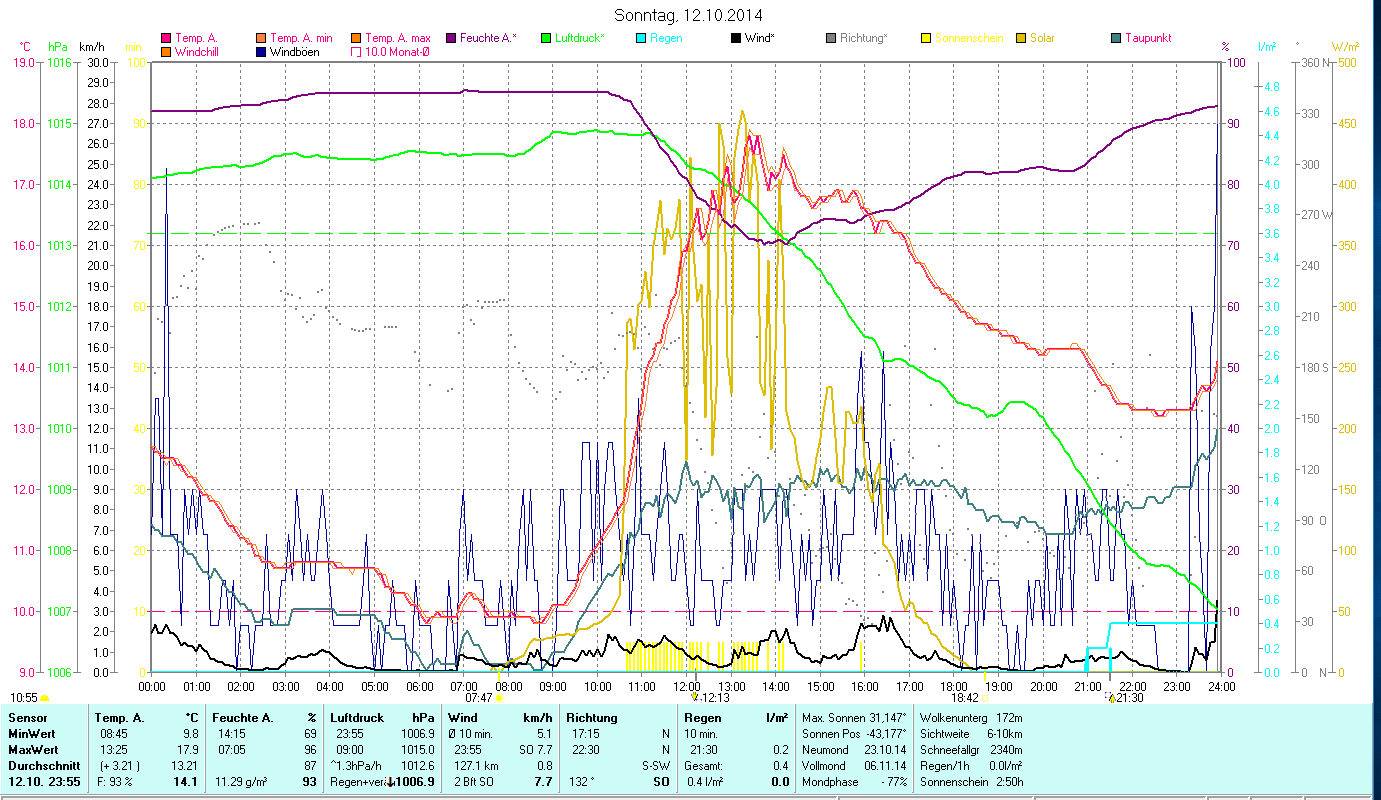The width and height of the screenshot is (1381, 800).
Task: Click the sunrise sun icon beside 07:47
Action: [498, 698]
